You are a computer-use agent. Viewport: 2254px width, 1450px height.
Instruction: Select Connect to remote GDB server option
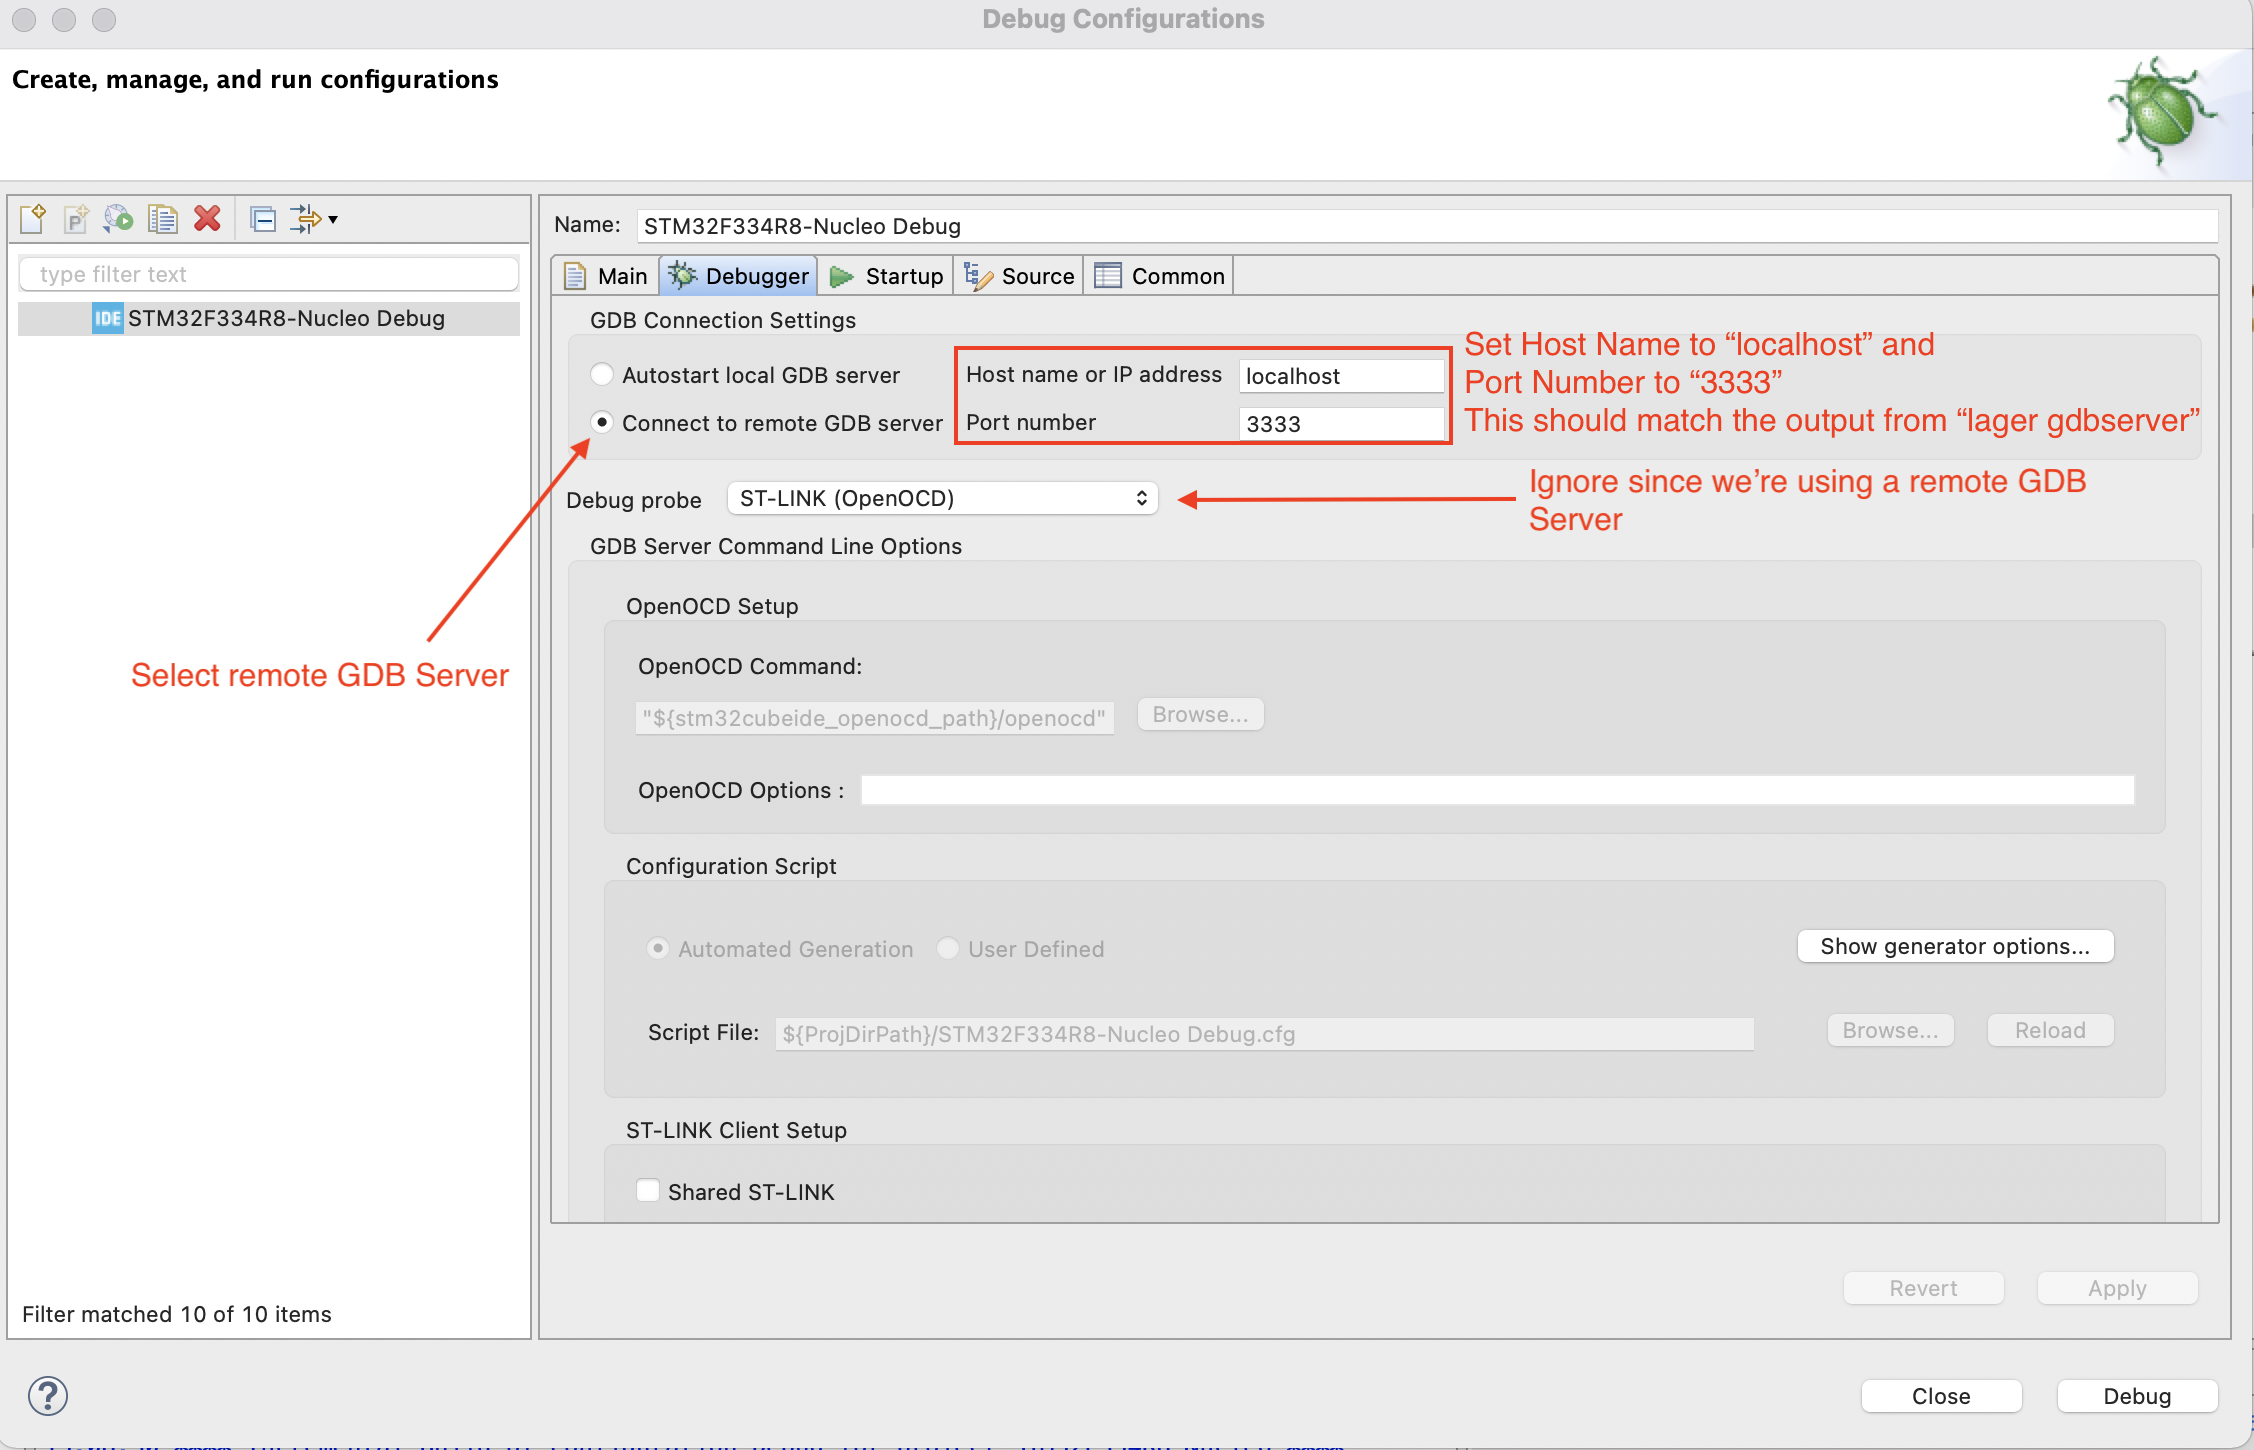click(x=602, y=422)
